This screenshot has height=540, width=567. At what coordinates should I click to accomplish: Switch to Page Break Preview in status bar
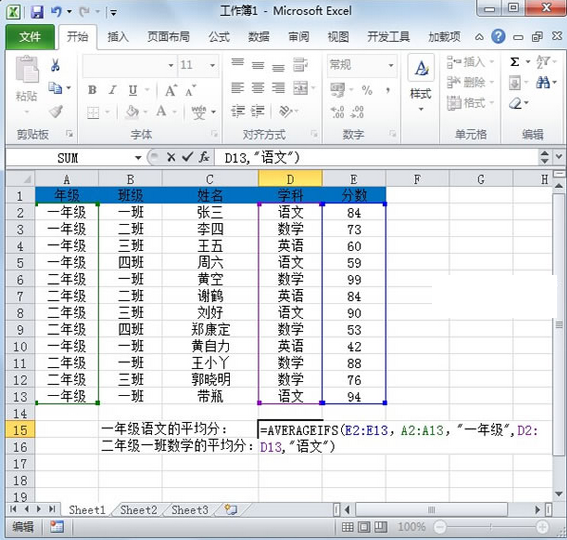381,527
